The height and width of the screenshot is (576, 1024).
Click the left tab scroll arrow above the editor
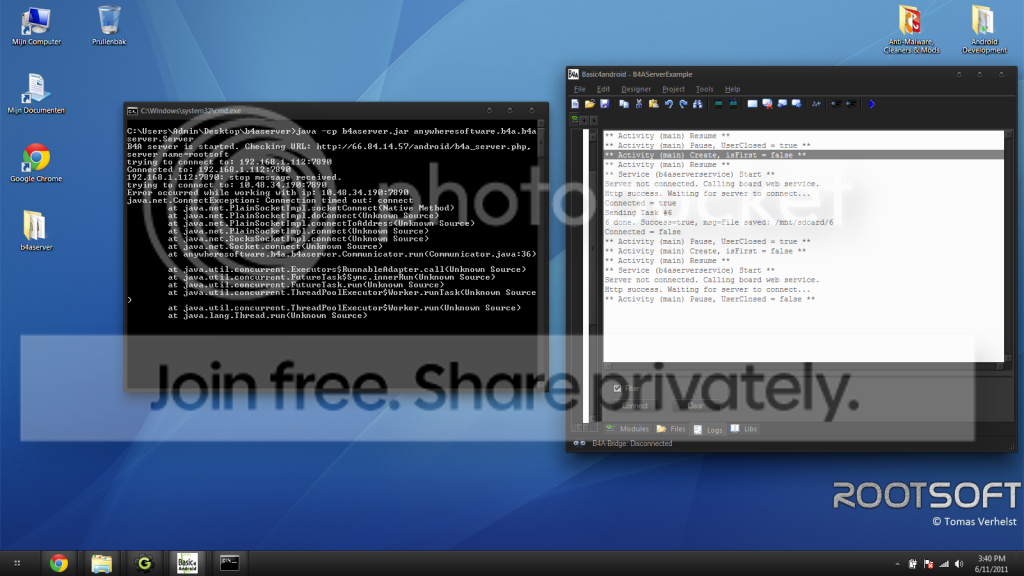tap(584, 120)
